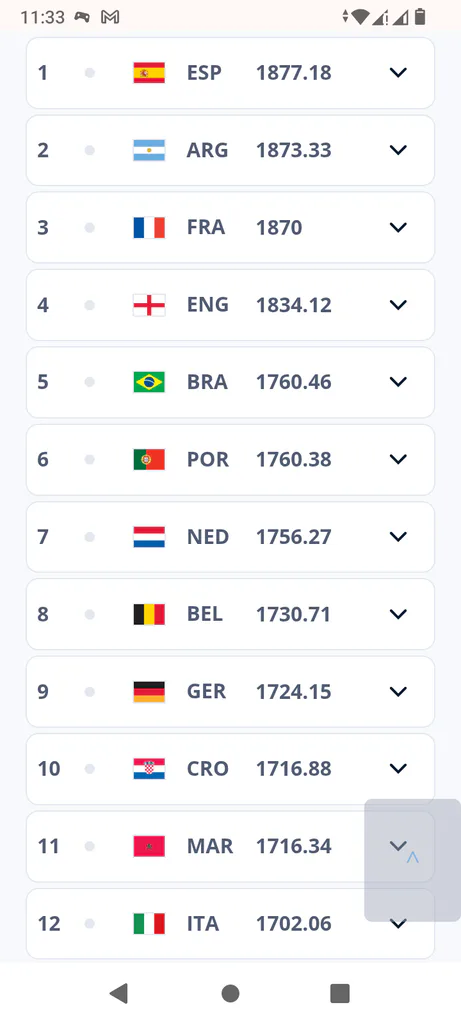The width and height of the screenshot is (461, 1024).
Task: Expand the BEL ranking row chevron
Action: point(398,614)
